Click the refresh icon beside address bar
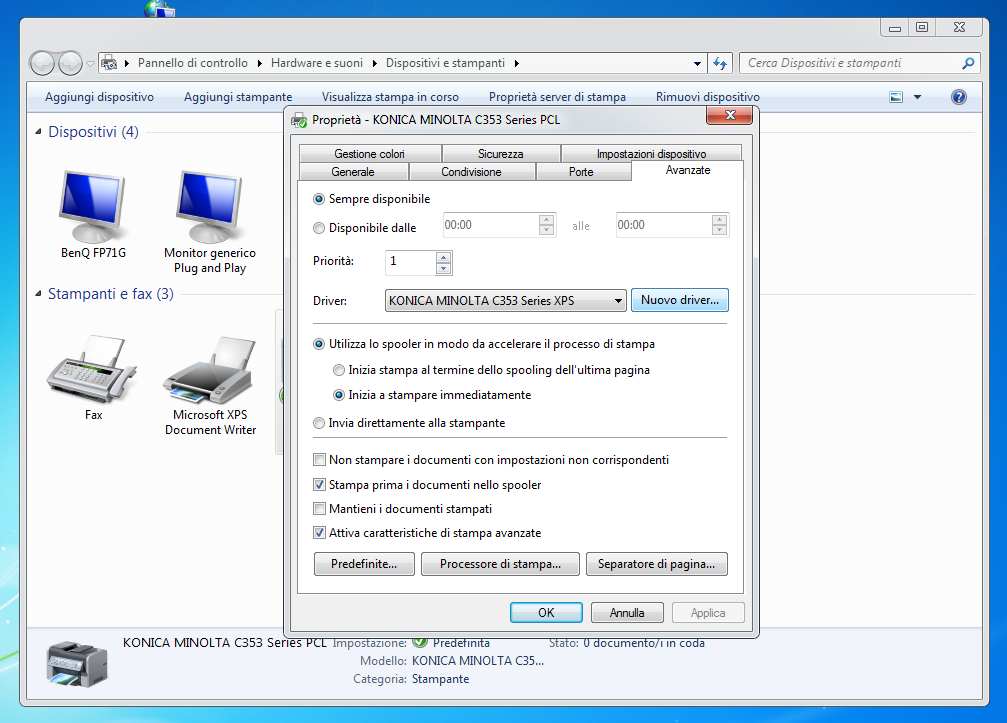This screenshot has width=1007, height=723. [x=720, y=63]
